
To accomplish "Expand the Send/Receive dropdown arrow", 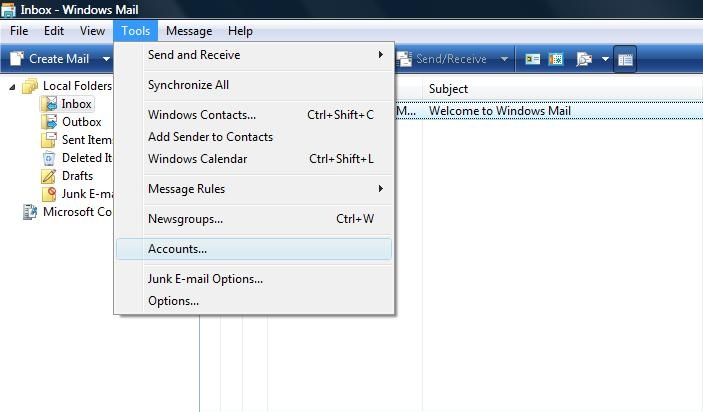I will (x=504, y=59).
